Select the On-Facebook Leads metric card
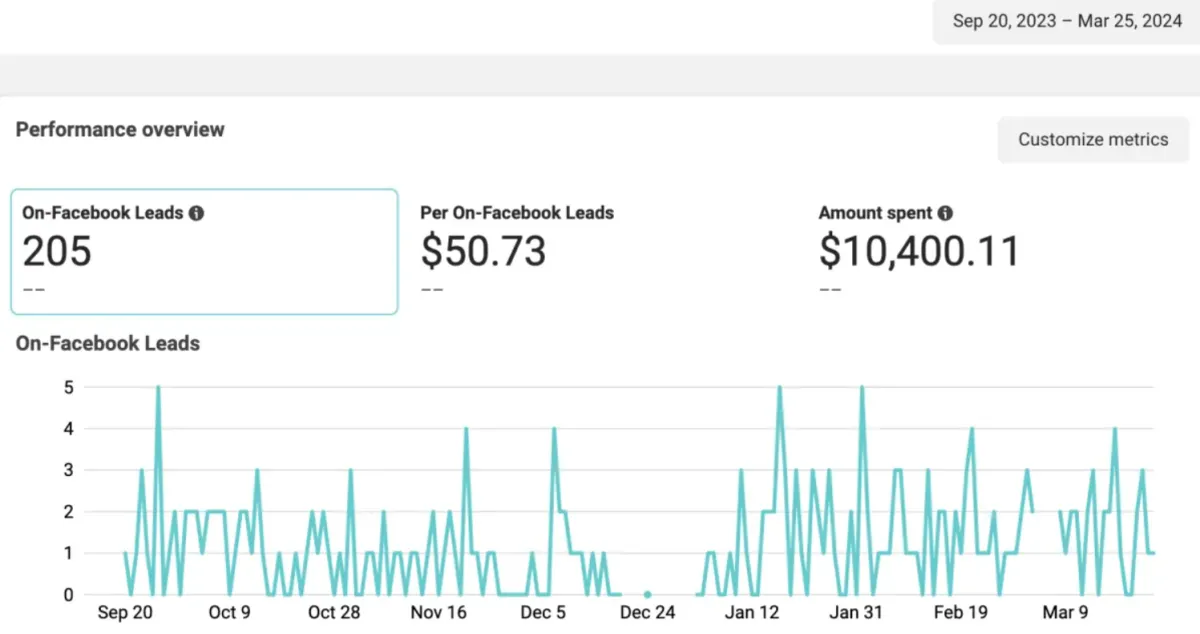 coord(205,252)
